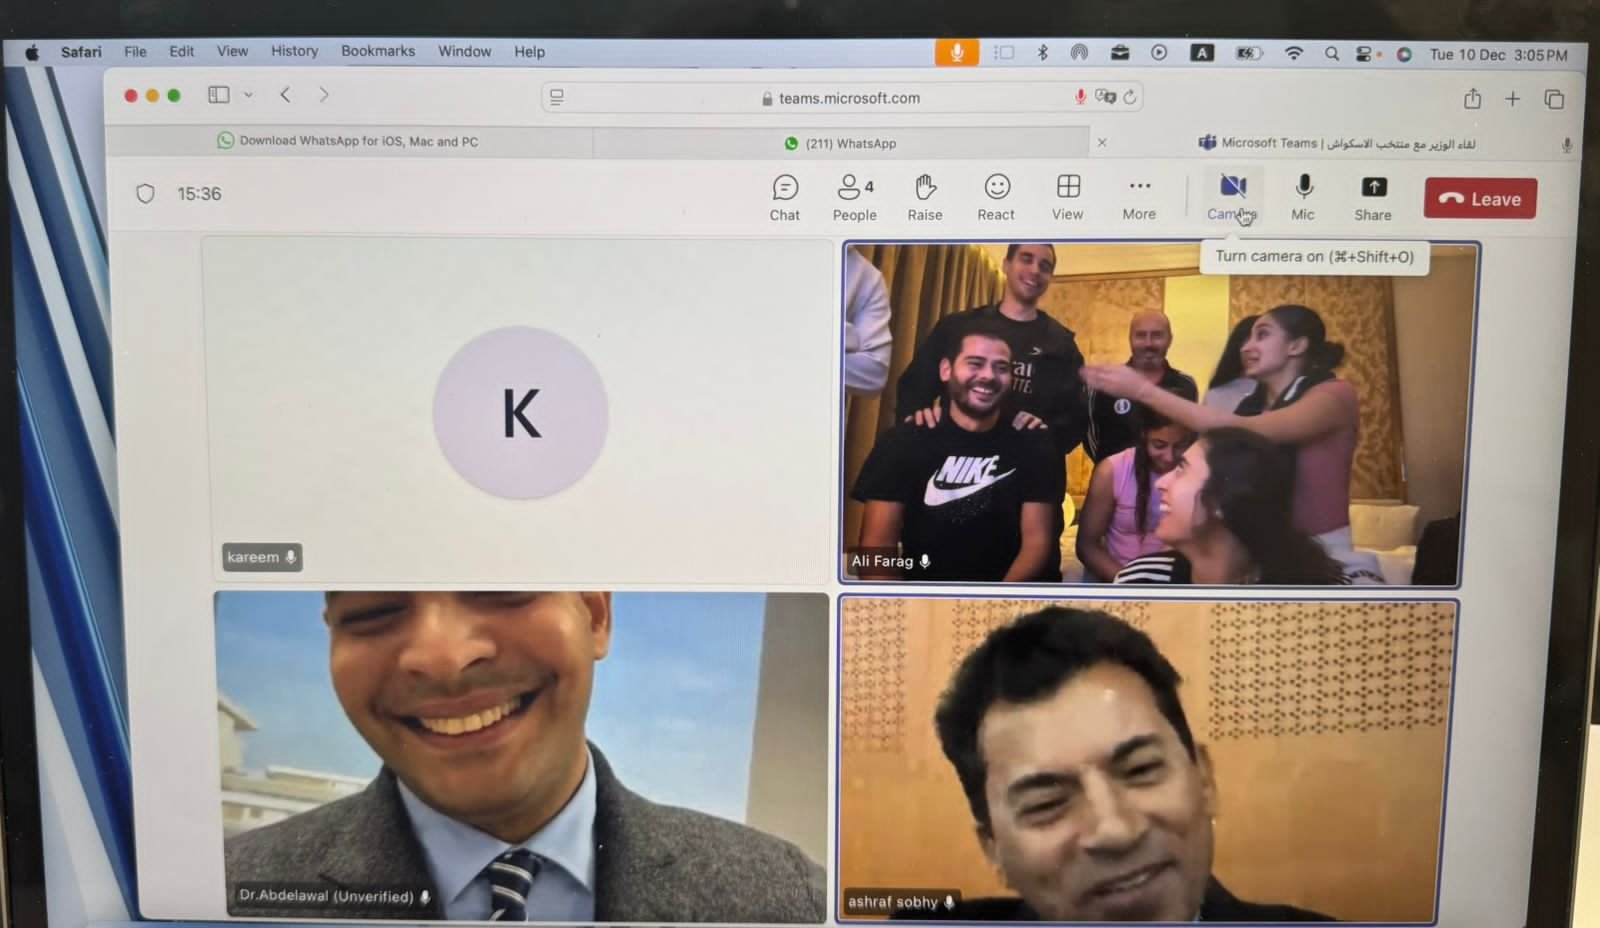Click the teams.microsoft.com address bar
The image size is (1600, 928).
click(x=841, y=97)
